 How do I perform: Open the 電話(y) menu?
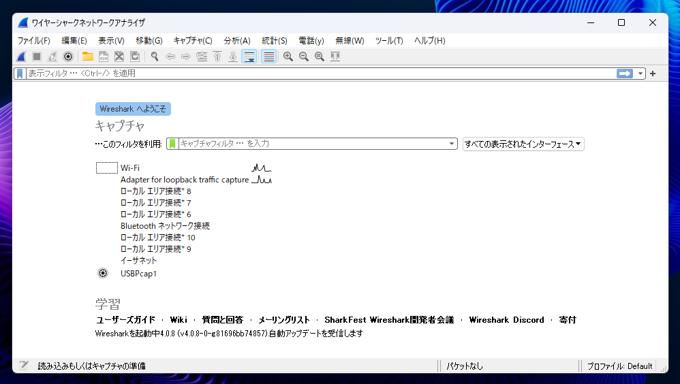[x=311, y=41]
